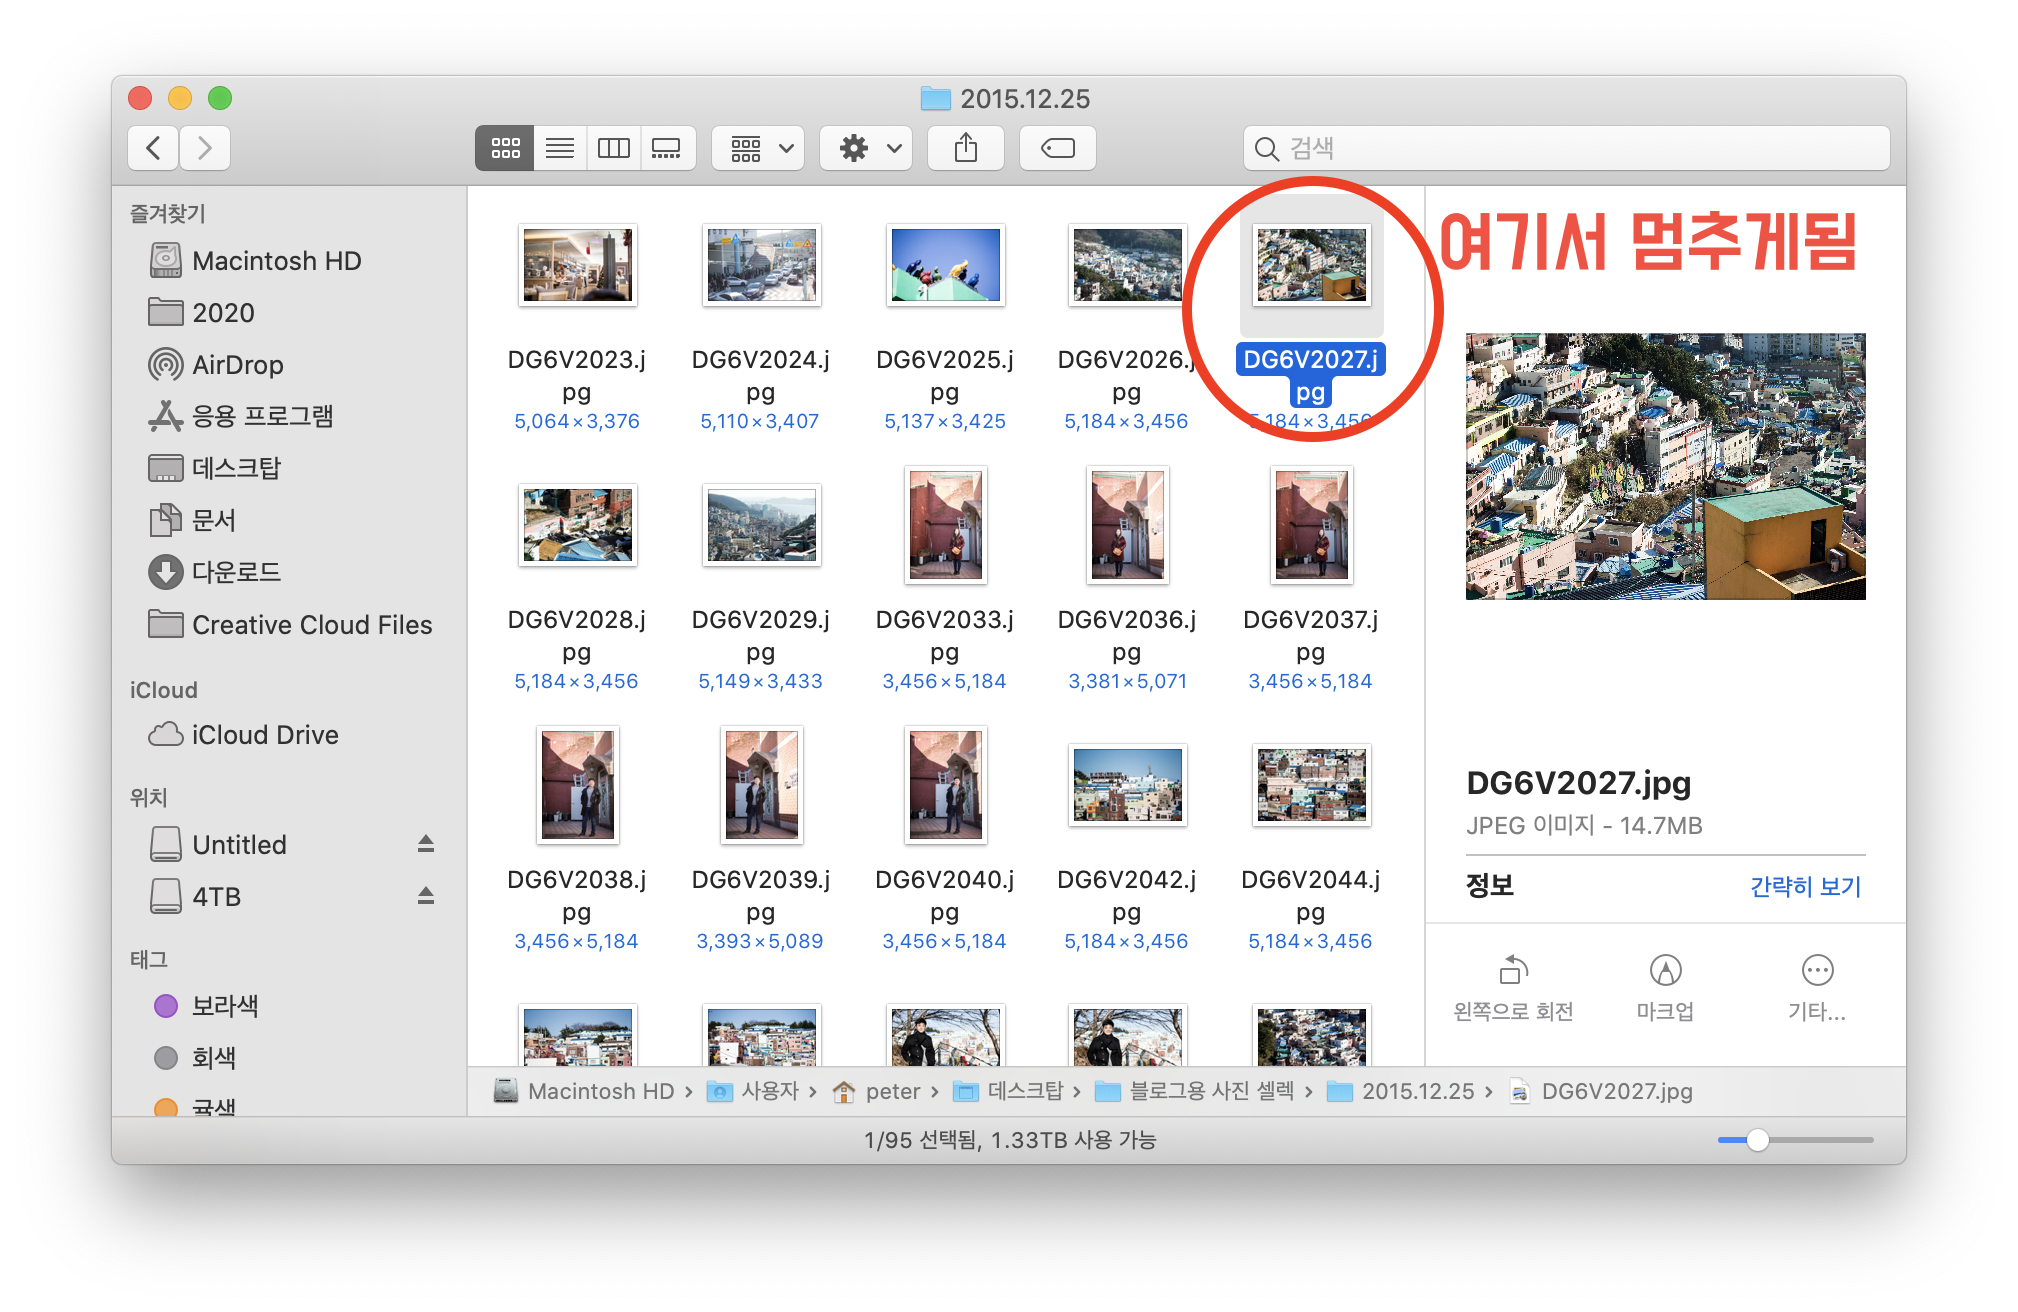Open AirDrop in the sidebar
This screenshot has width=2018, height=1312.
pos(237,365)
